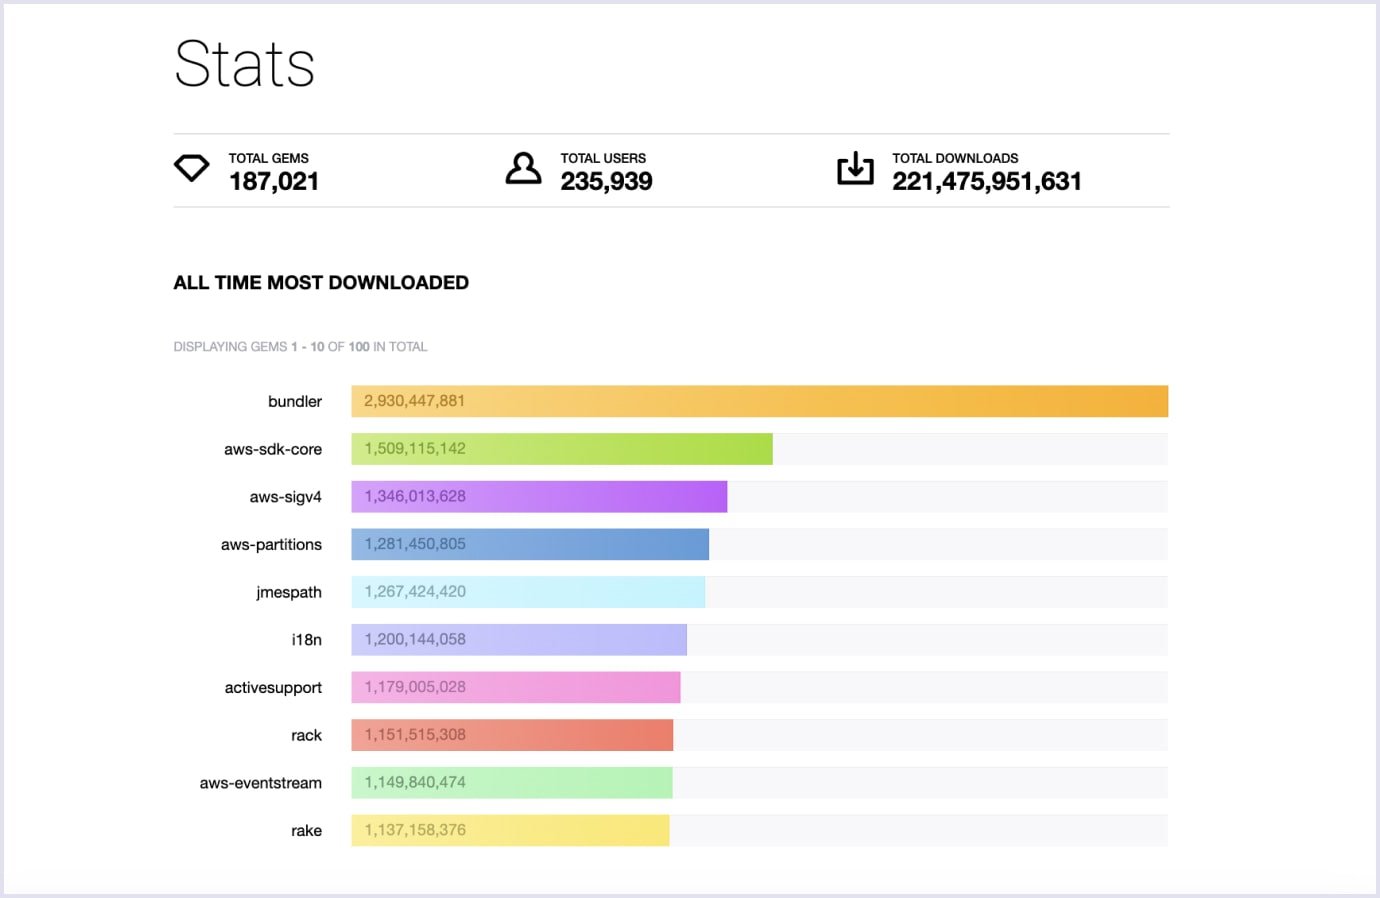Image resolution: width=1380 pixels, height=898 pixels.
Task: Click the green aws-sdk-core download bar
Action: tap(561, 449)
